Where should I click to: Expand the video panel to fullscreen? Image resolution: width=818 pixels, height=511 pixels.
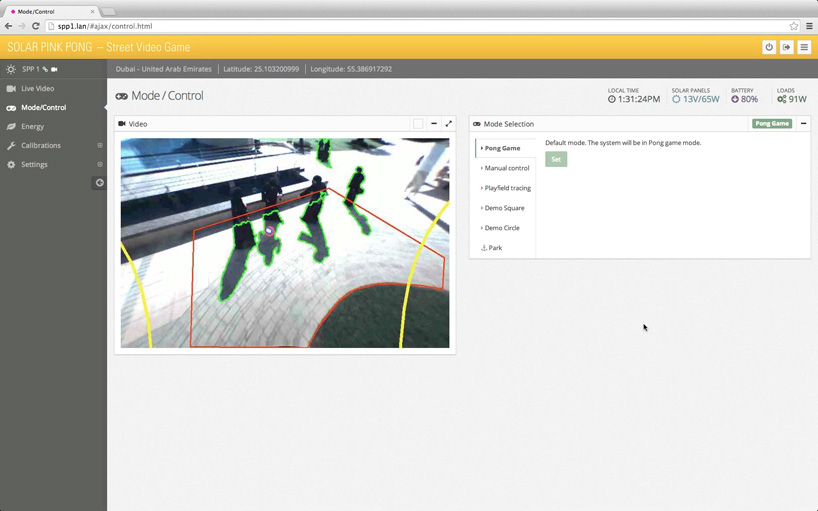[448, 124]
